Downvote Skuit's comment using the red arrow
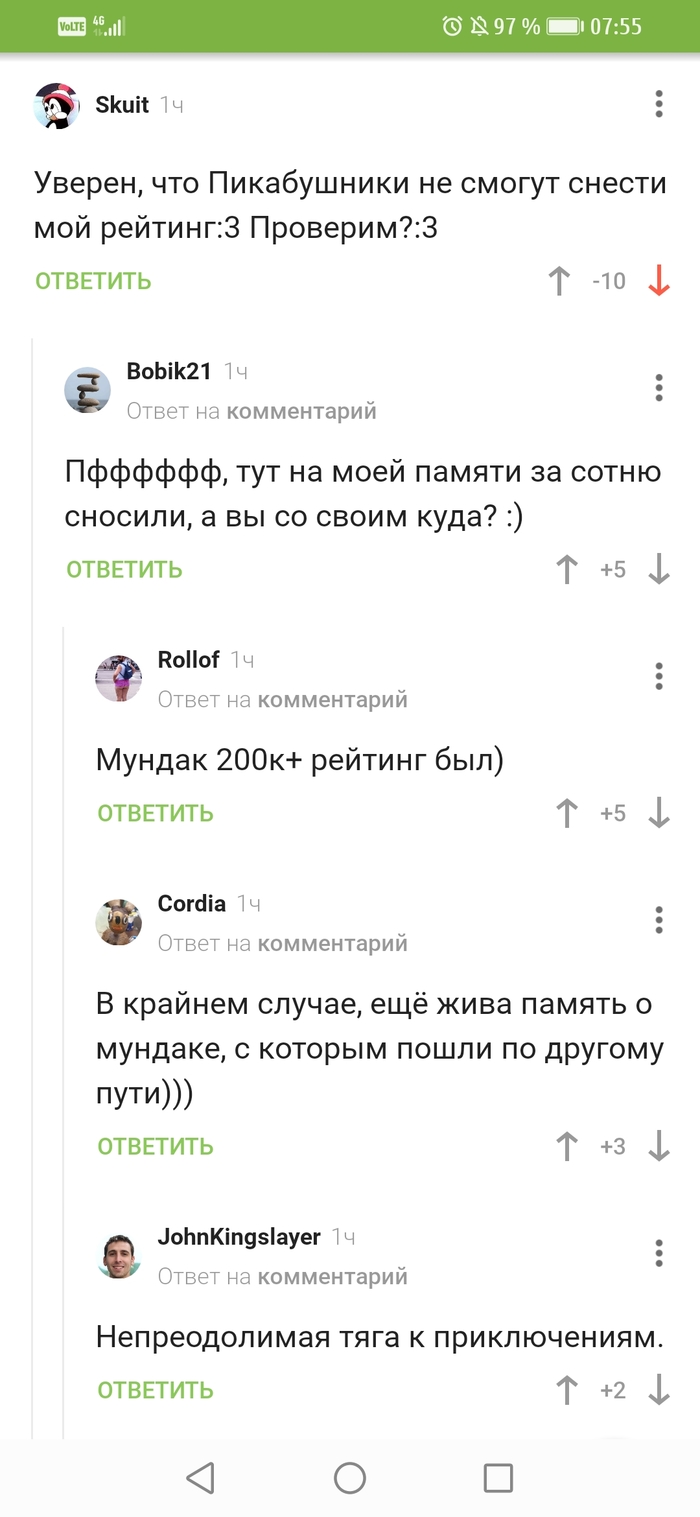Viewport: 700px width, 1517px height. (657, 281)
